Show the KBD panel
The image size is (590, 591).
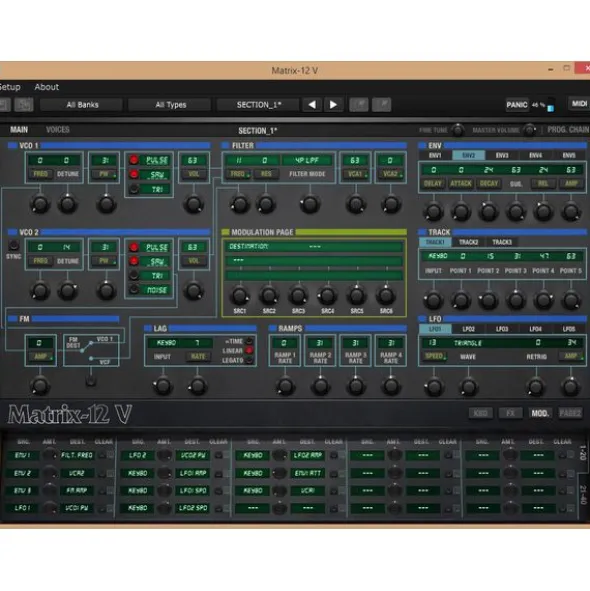[481, 413]
